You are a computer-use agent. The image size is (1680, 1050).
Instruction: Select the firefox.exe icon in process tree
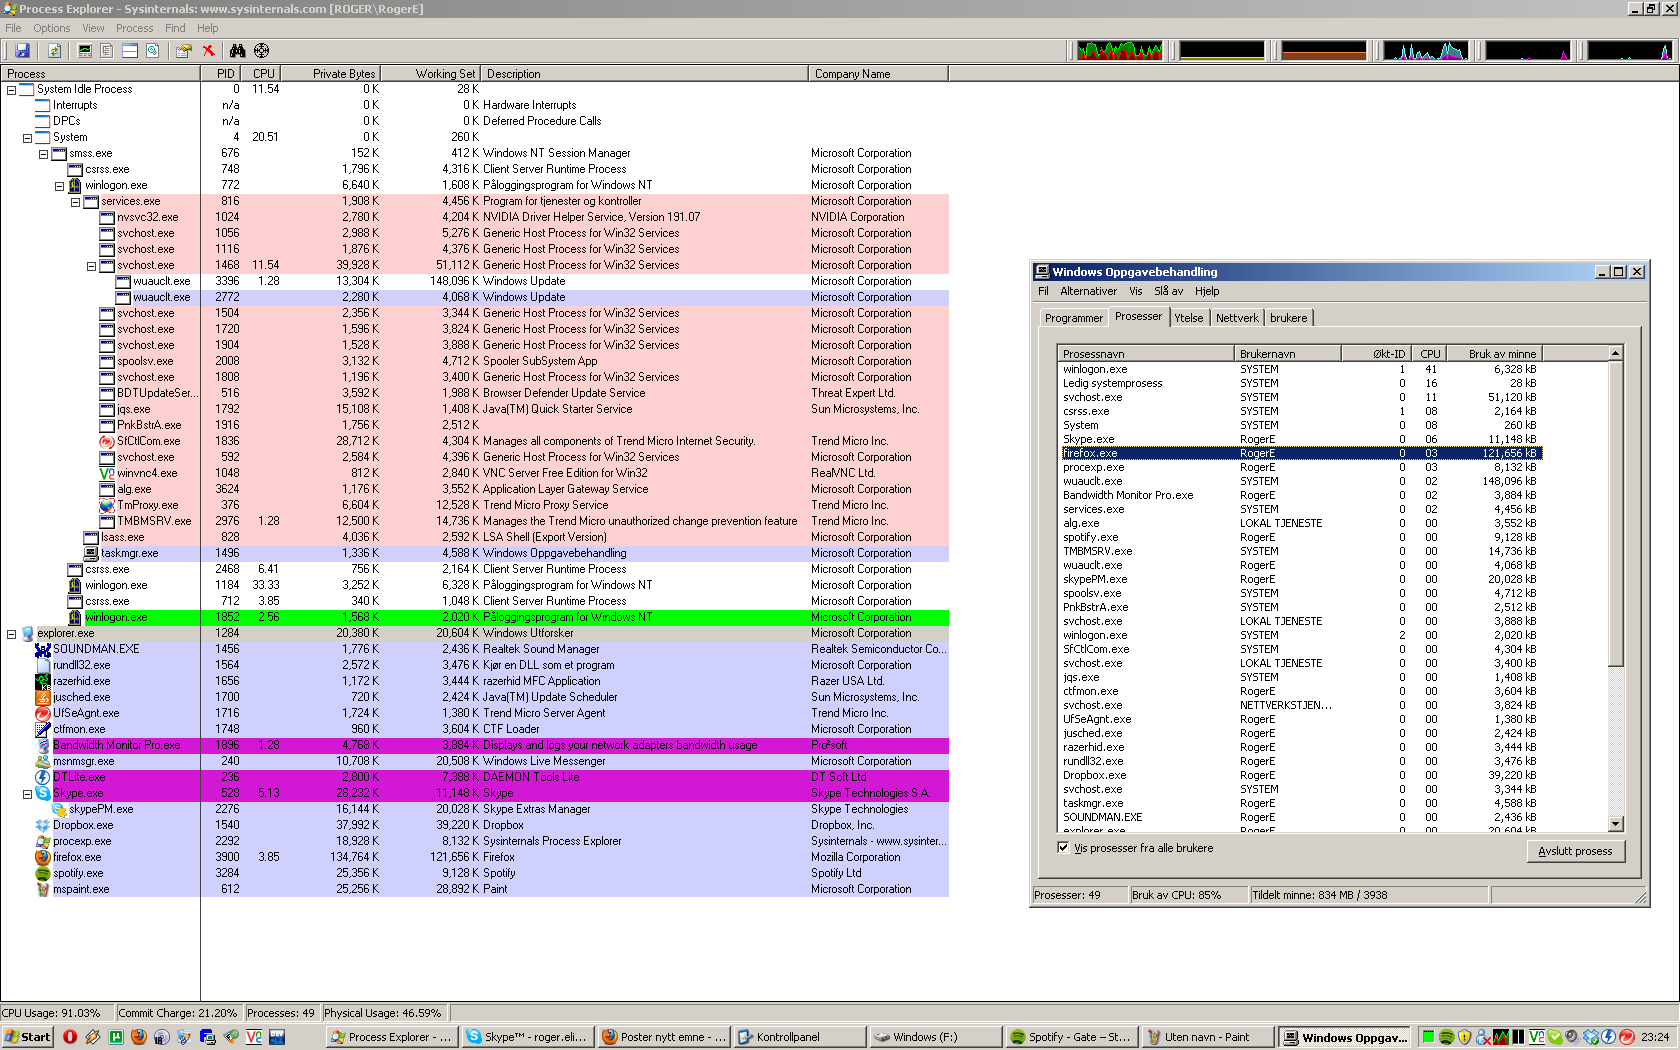43,857
